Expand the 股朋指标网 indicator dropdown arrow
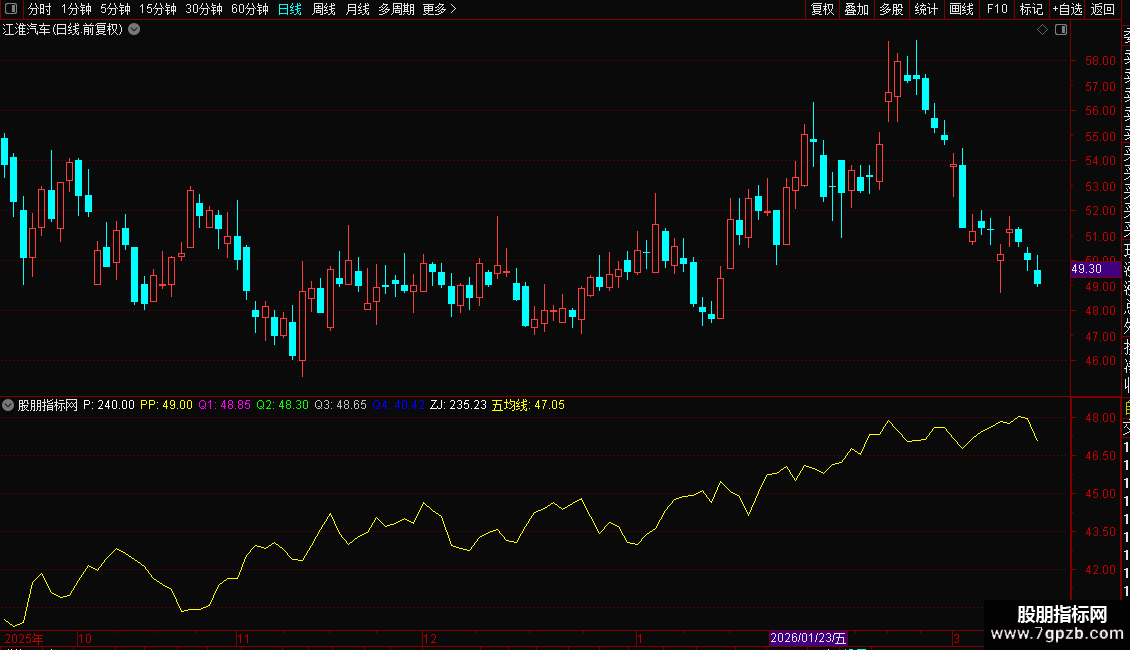Screen dimensions: 1130x650 coord(8,405)
